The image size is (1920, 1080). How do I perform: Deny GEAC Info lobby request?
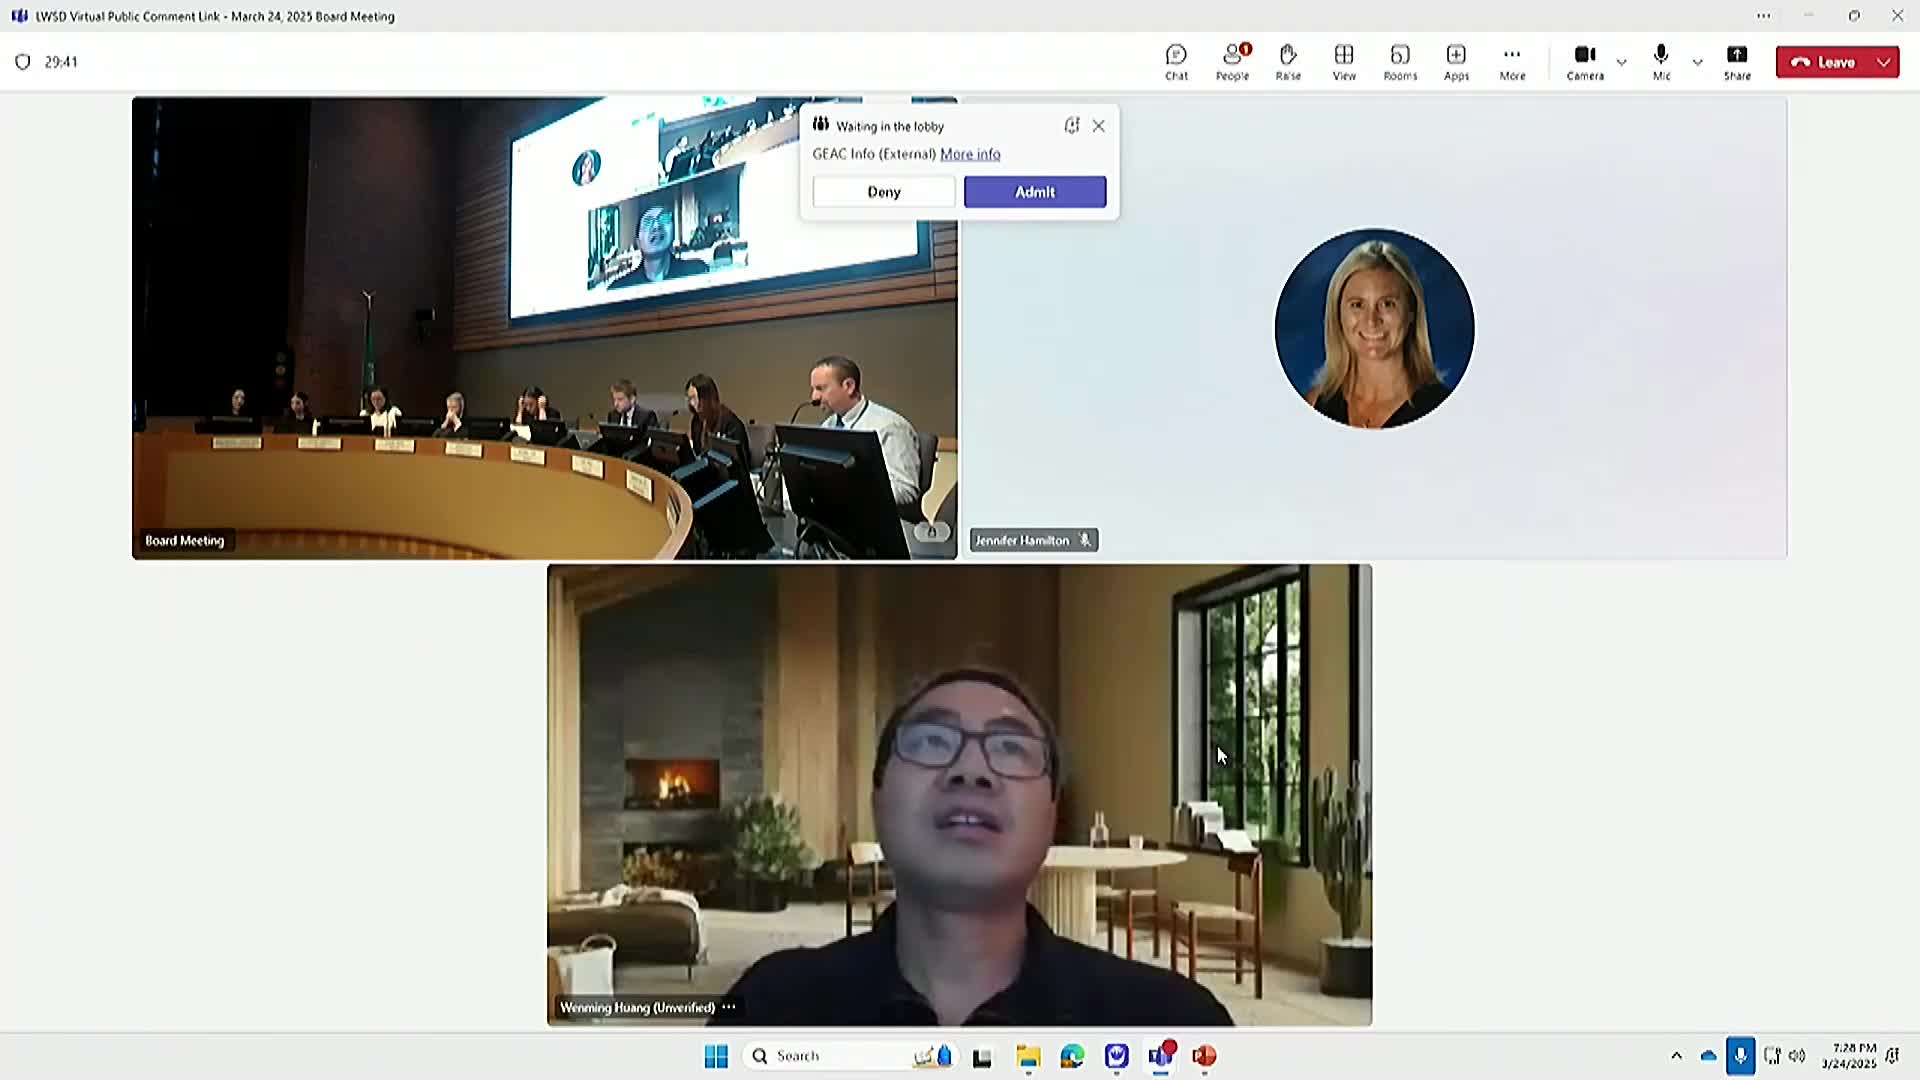[884, 192]
